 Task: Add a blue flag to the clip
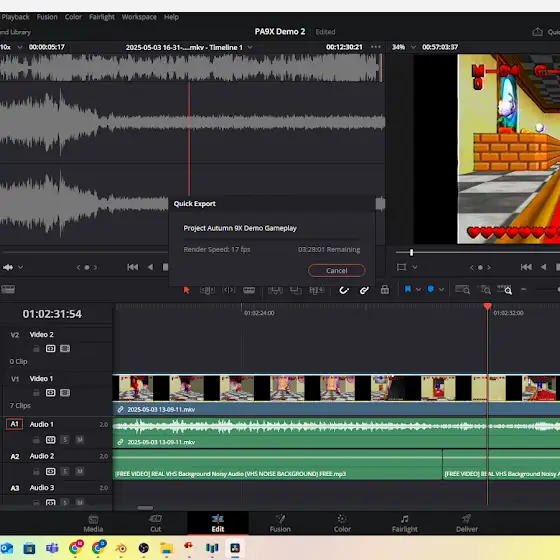pos(408,289)
